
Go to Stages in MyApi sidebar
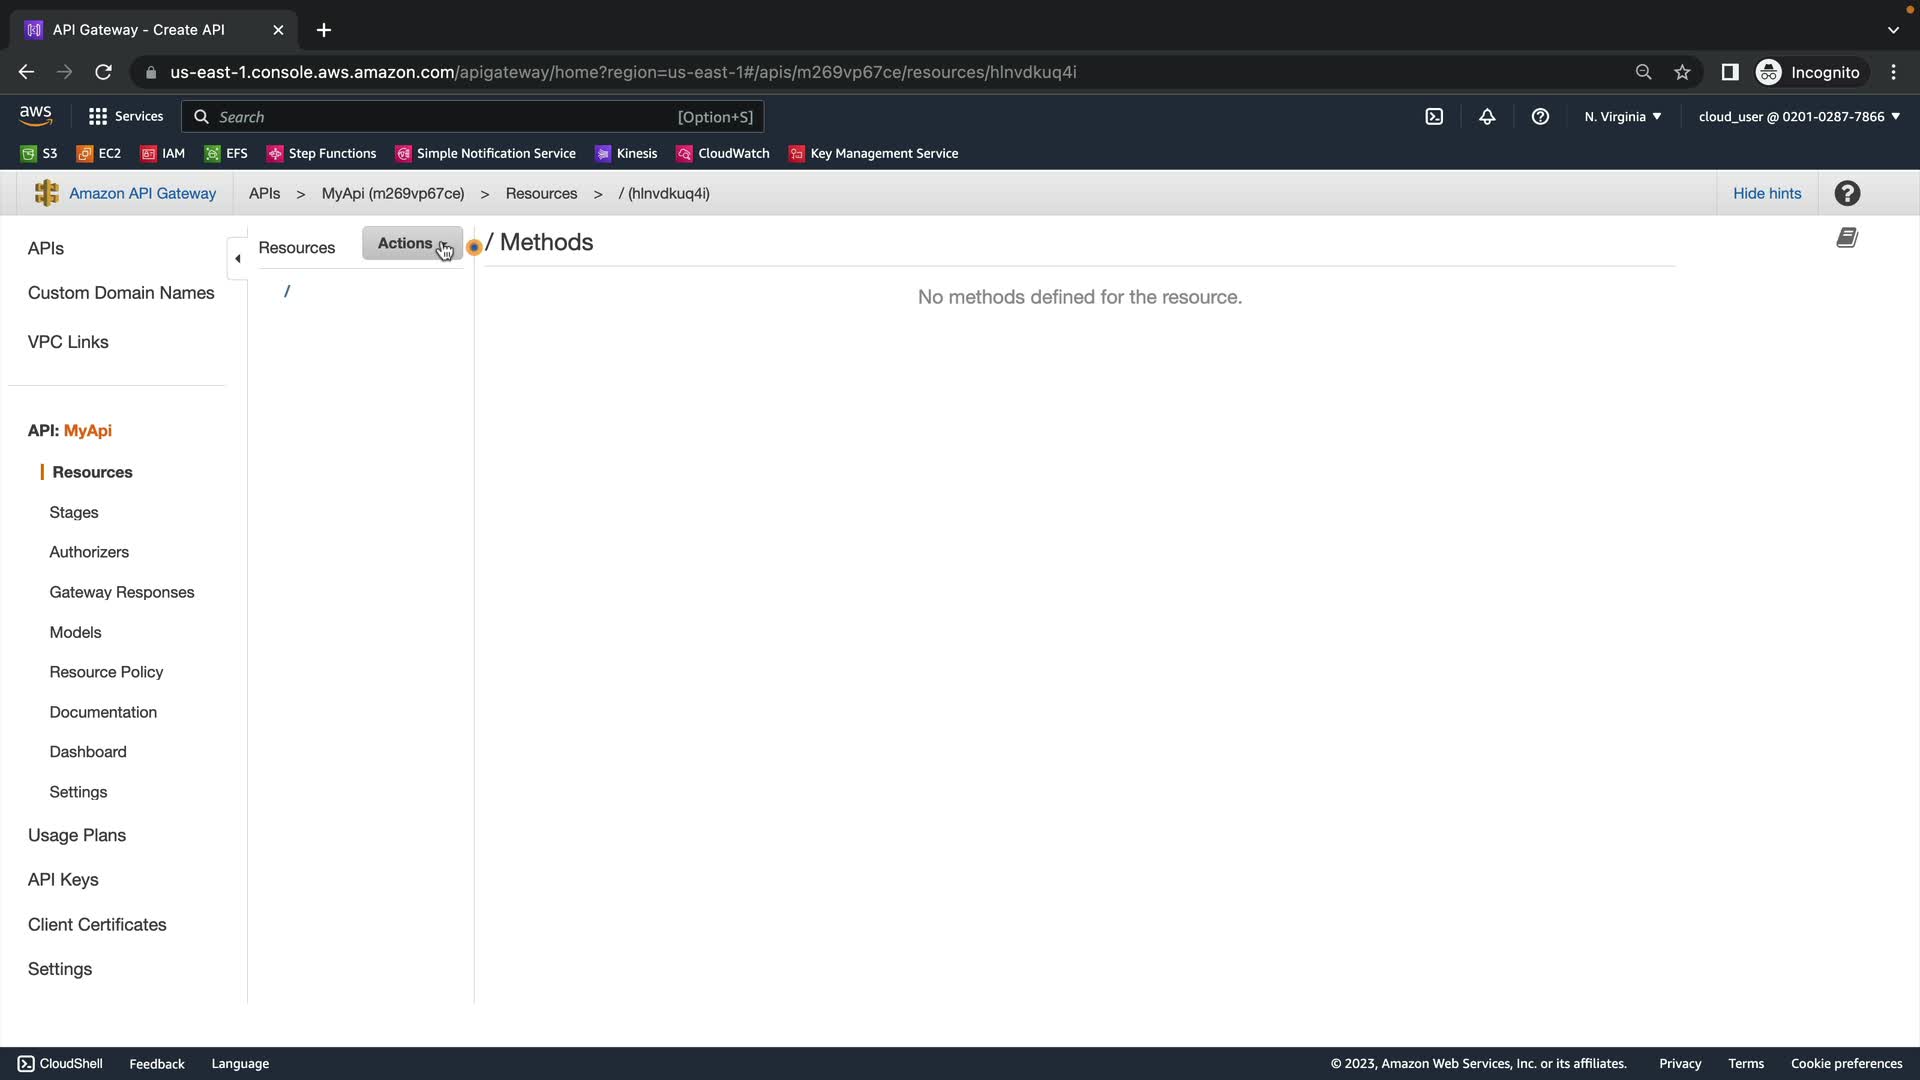coord(74,512)
